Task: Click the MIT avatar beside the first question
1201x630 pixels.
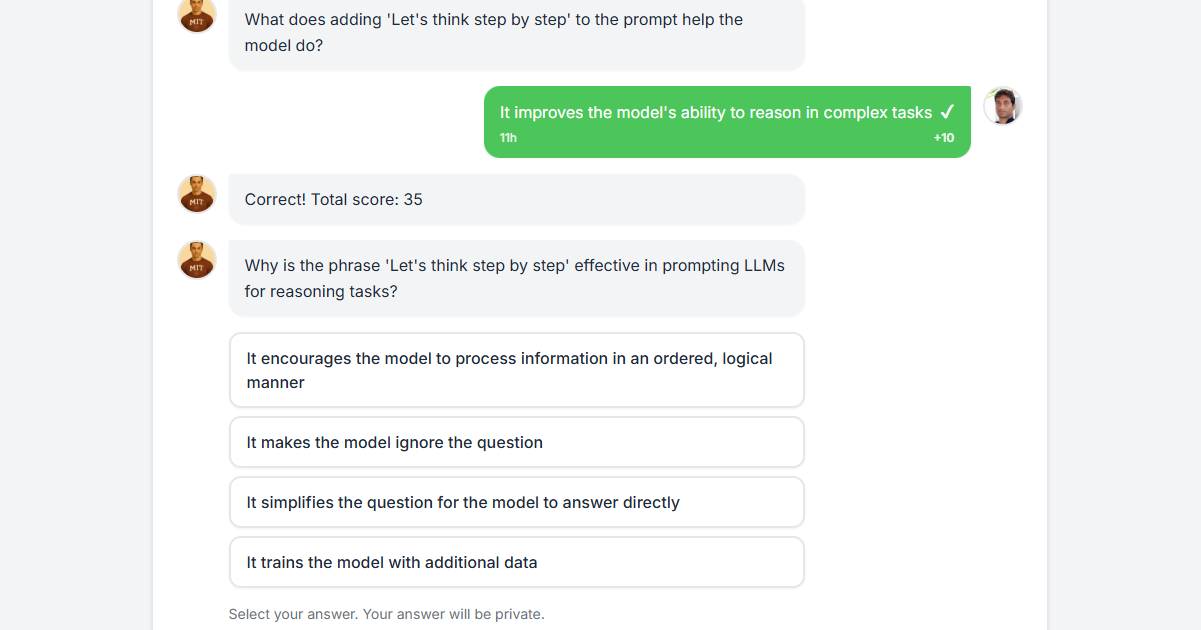Action: tap(197, 14)
